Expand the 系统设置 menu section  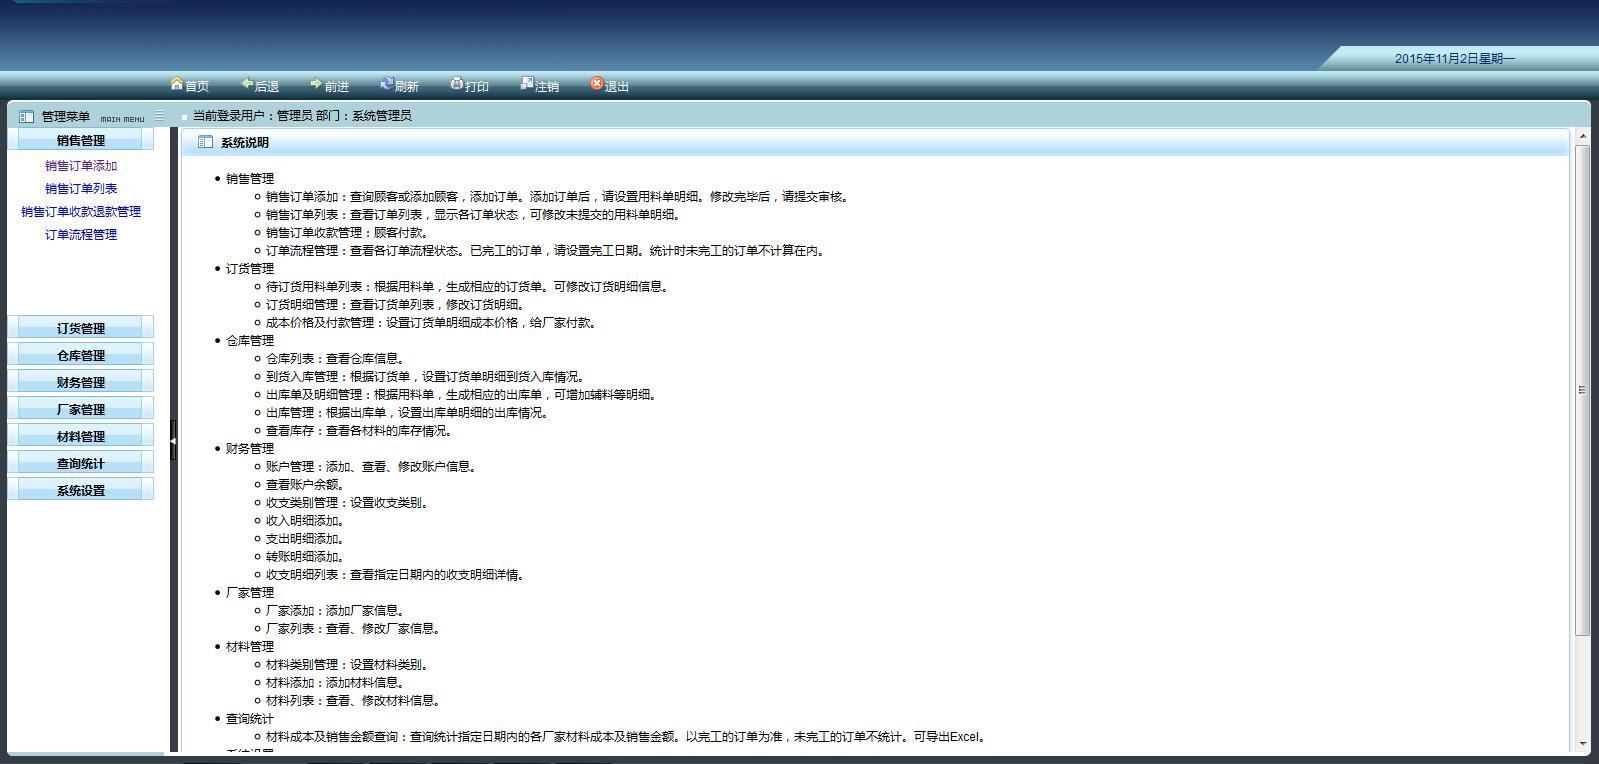tap(81, 490)
